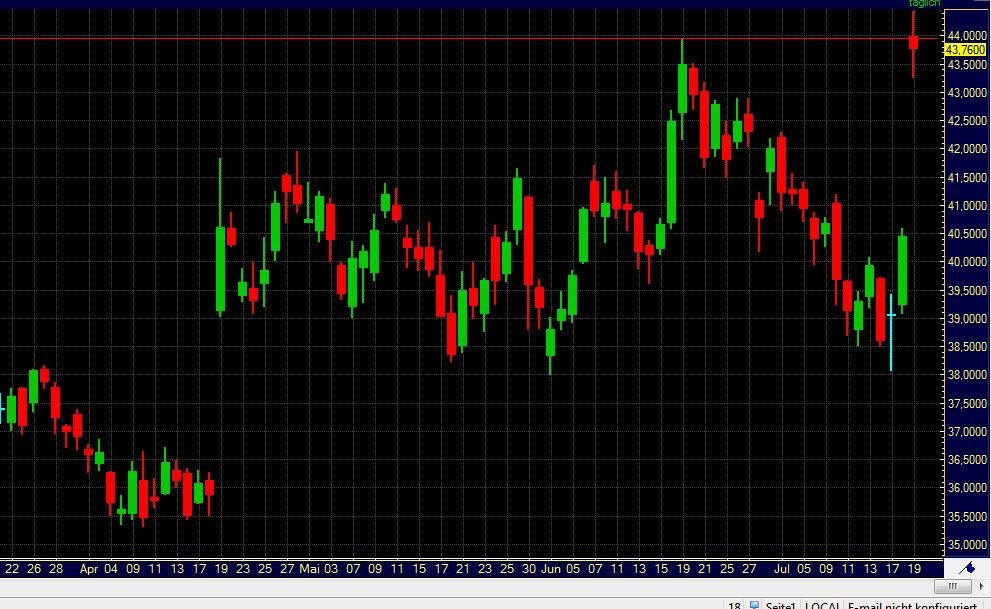The image size is (991, 609).
Task: Click the Apr month label on date axis
Action: click(89, 569)
